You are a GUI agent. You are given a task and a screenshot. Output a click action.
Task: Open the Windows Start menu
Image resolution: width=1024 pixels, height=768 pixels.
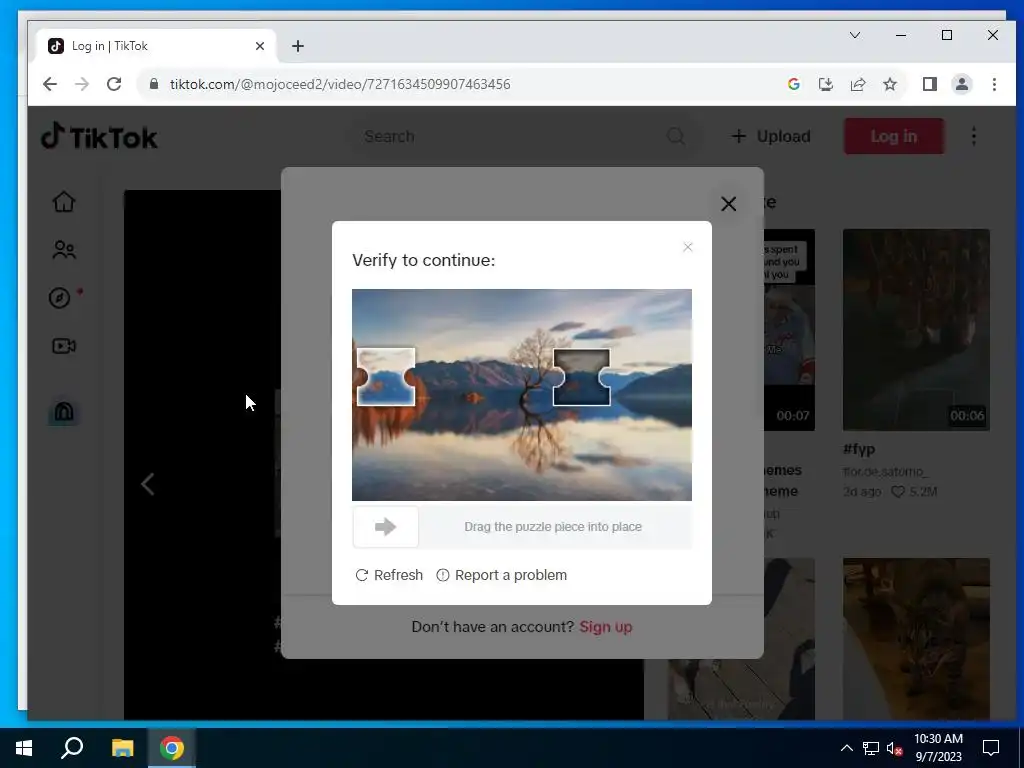pyautogui.click(x=24, y=748)
